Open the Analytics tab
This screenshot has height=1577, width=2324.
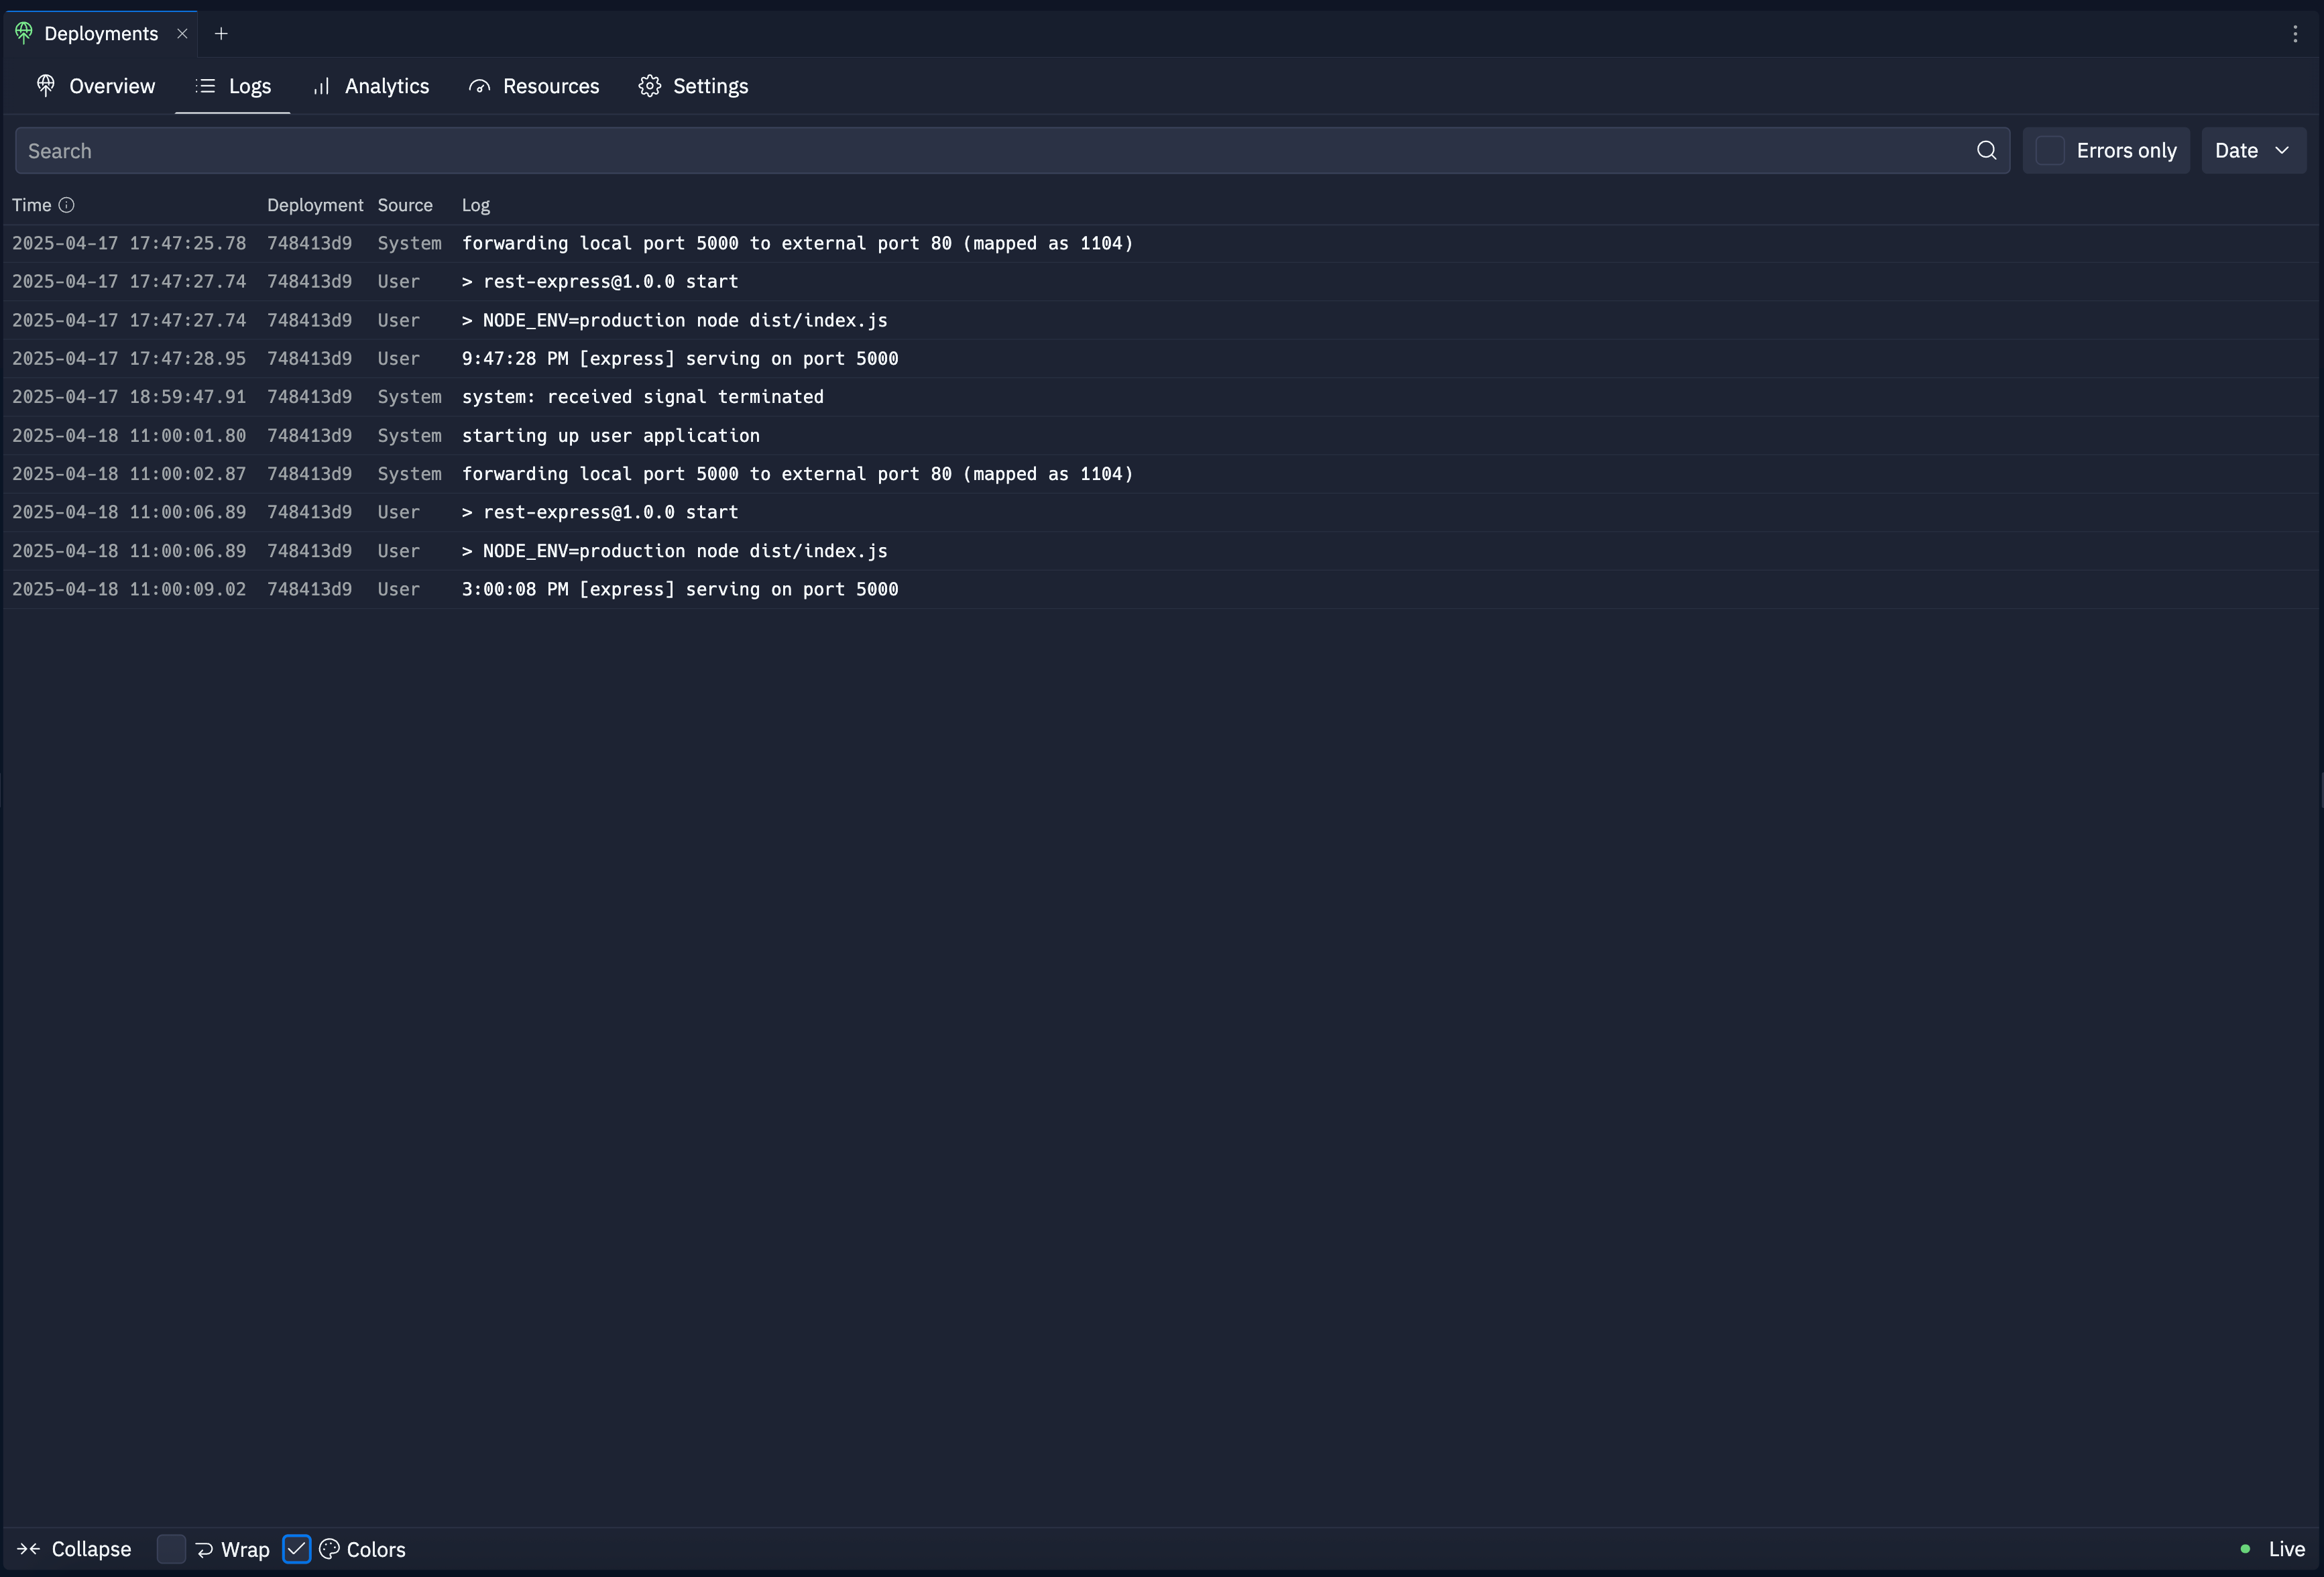click(x=371, y=86)
